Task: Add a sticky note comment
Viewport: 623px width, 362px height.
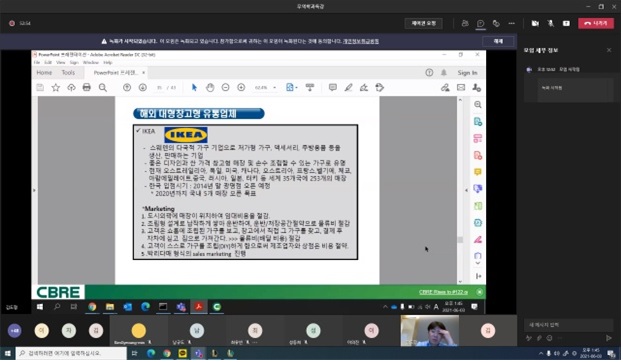Action: pos(333,87)
